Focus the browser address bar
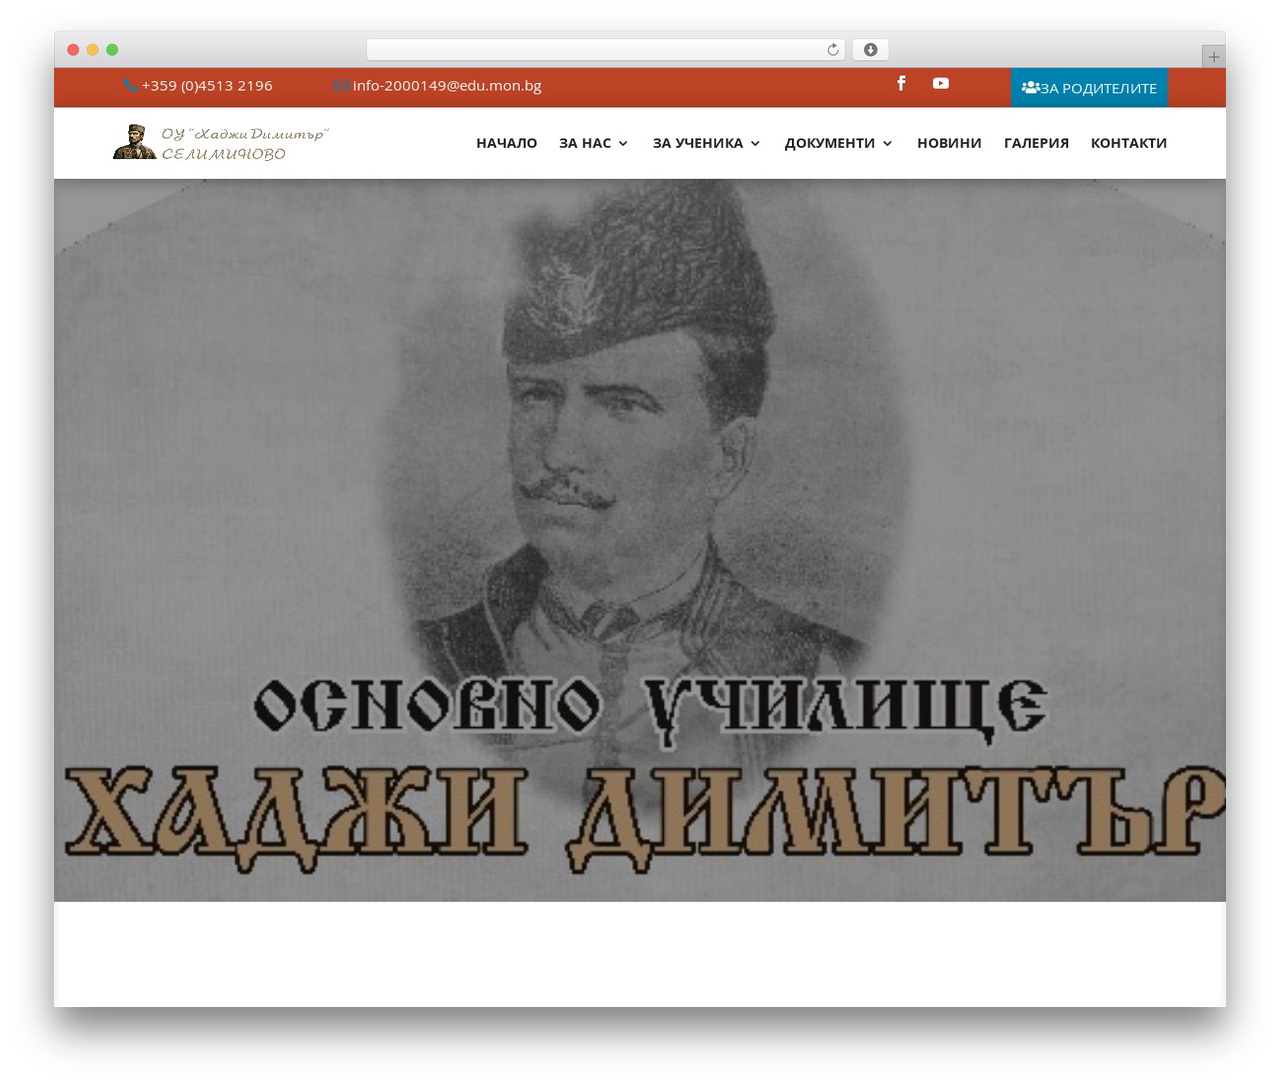This screenshot has height=1084, width=1280. [x=605, y=50]
